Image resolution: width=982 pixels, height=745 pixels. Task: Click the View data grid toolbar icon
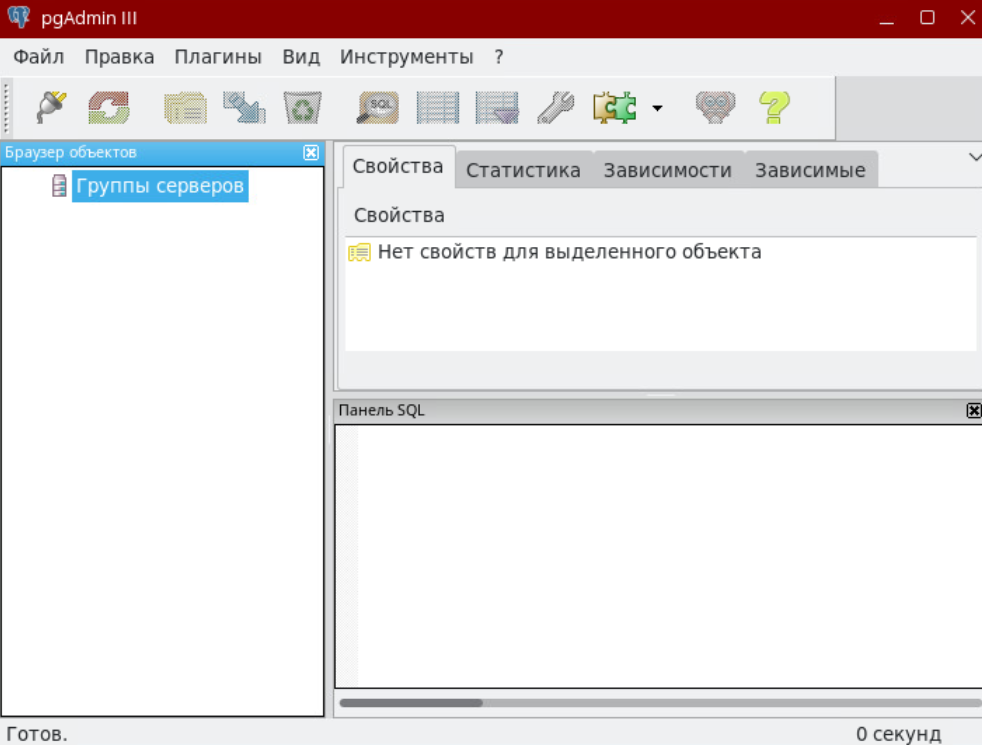tap(438, 107)
